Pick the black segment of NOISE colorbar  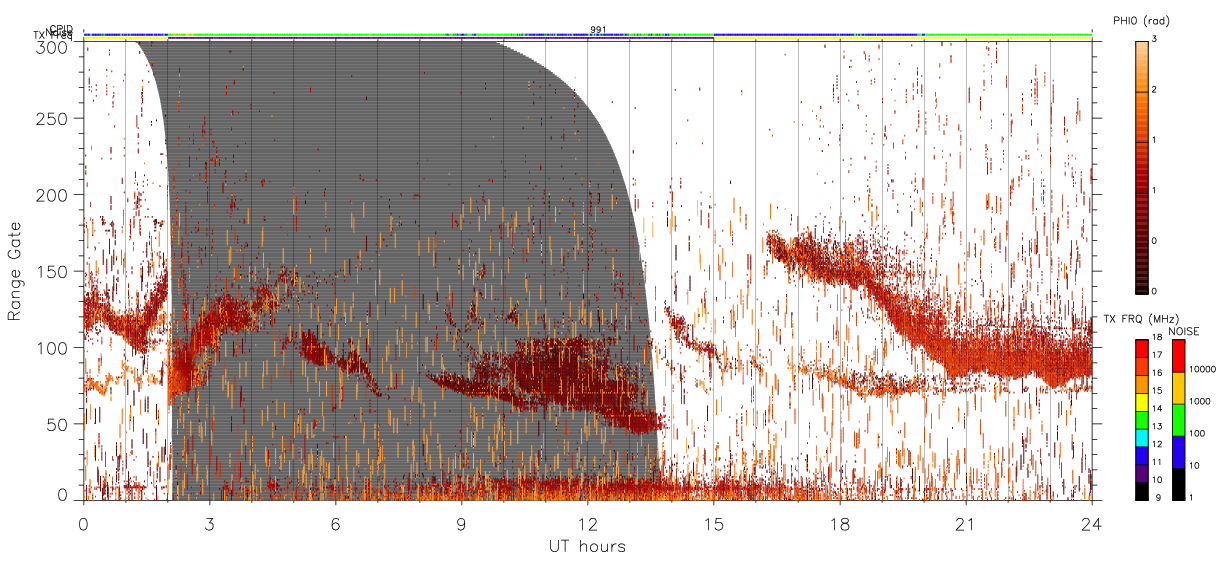coord(1179,484)
